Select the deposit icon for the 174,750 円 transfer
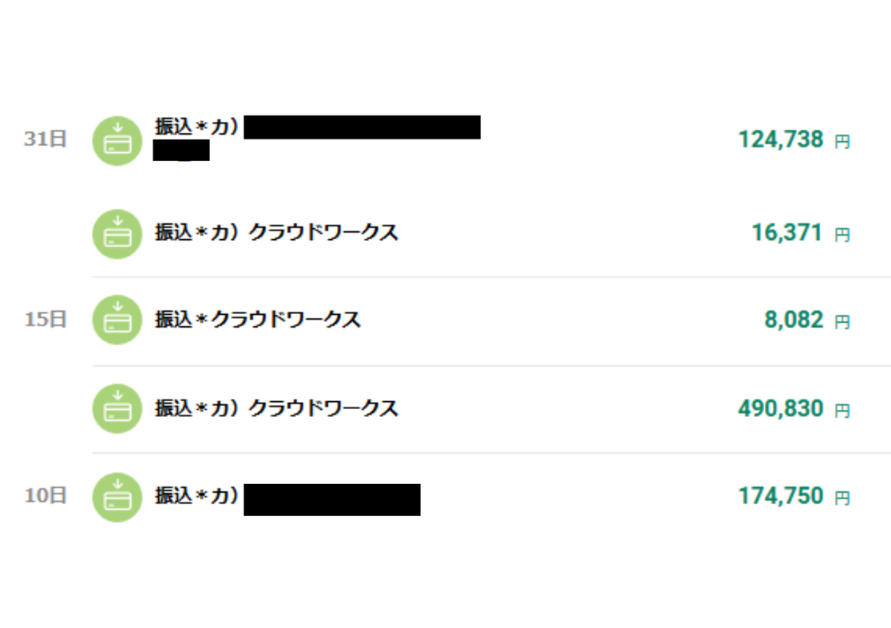The image size is (891, 628). [118, 497]
